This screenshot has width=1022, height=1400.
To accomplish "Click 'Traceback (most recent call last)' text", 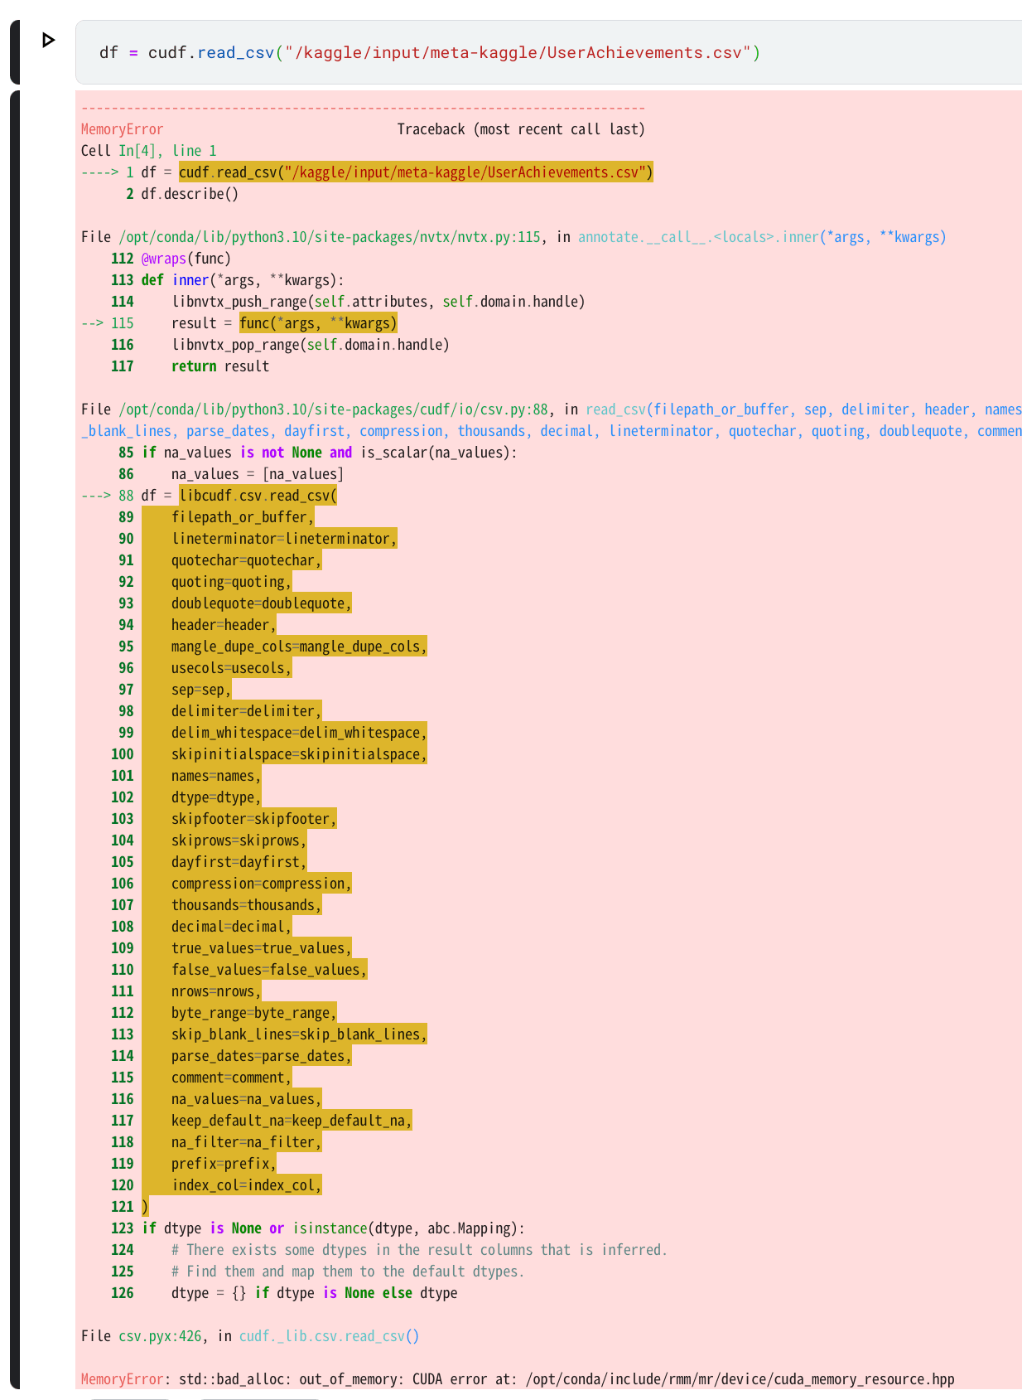I will point(520,129).
